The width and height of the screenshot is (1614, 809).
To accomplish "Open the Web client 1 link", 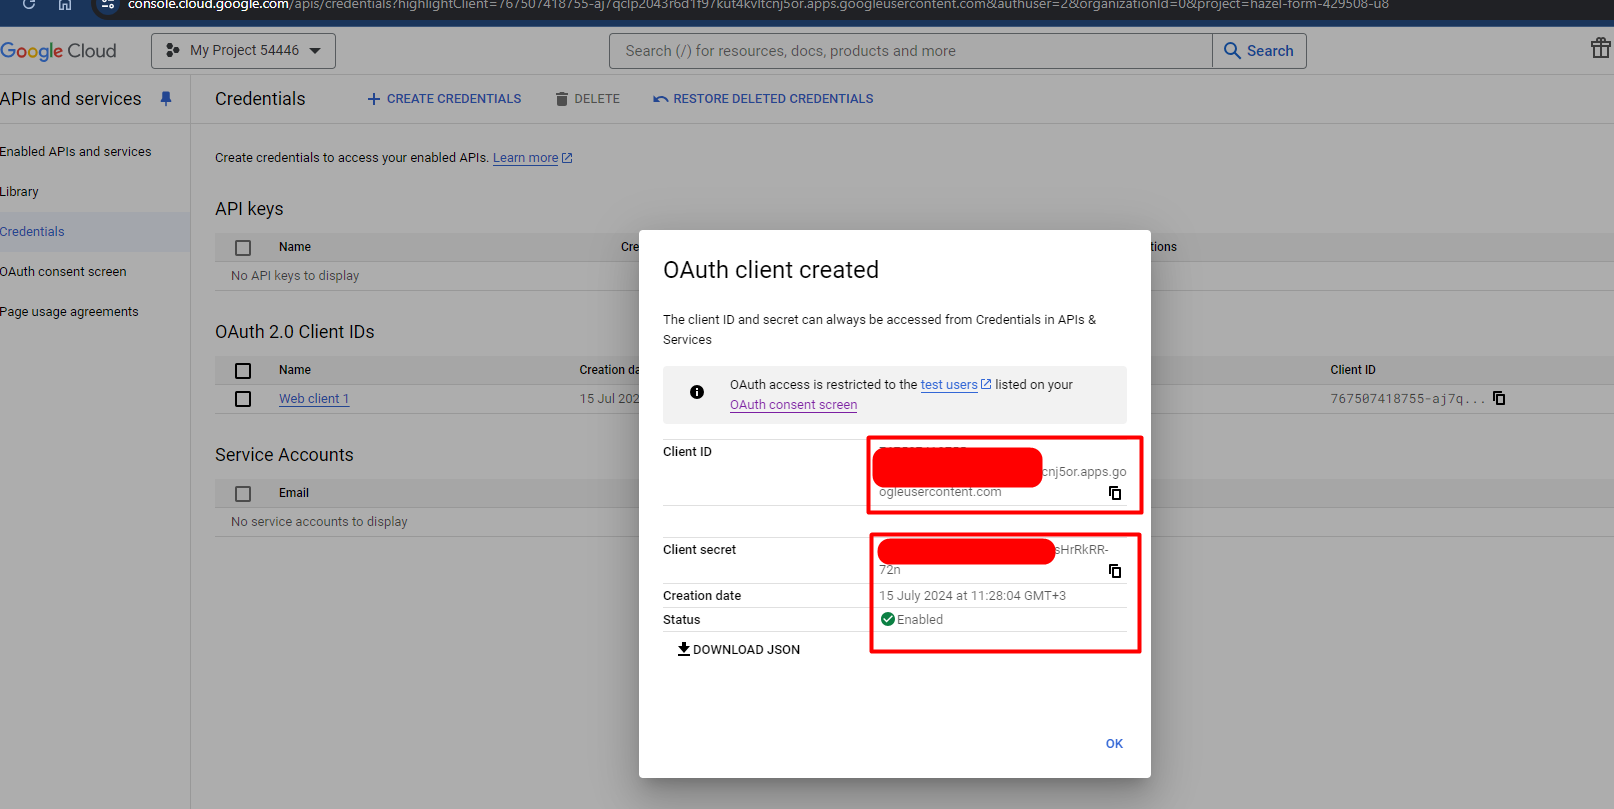I will point(314,399).
